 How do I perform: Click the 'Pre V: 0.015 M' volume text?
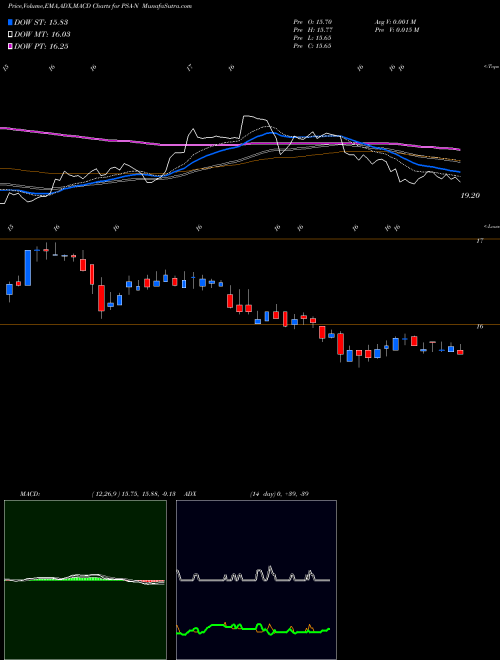(396, 29)
